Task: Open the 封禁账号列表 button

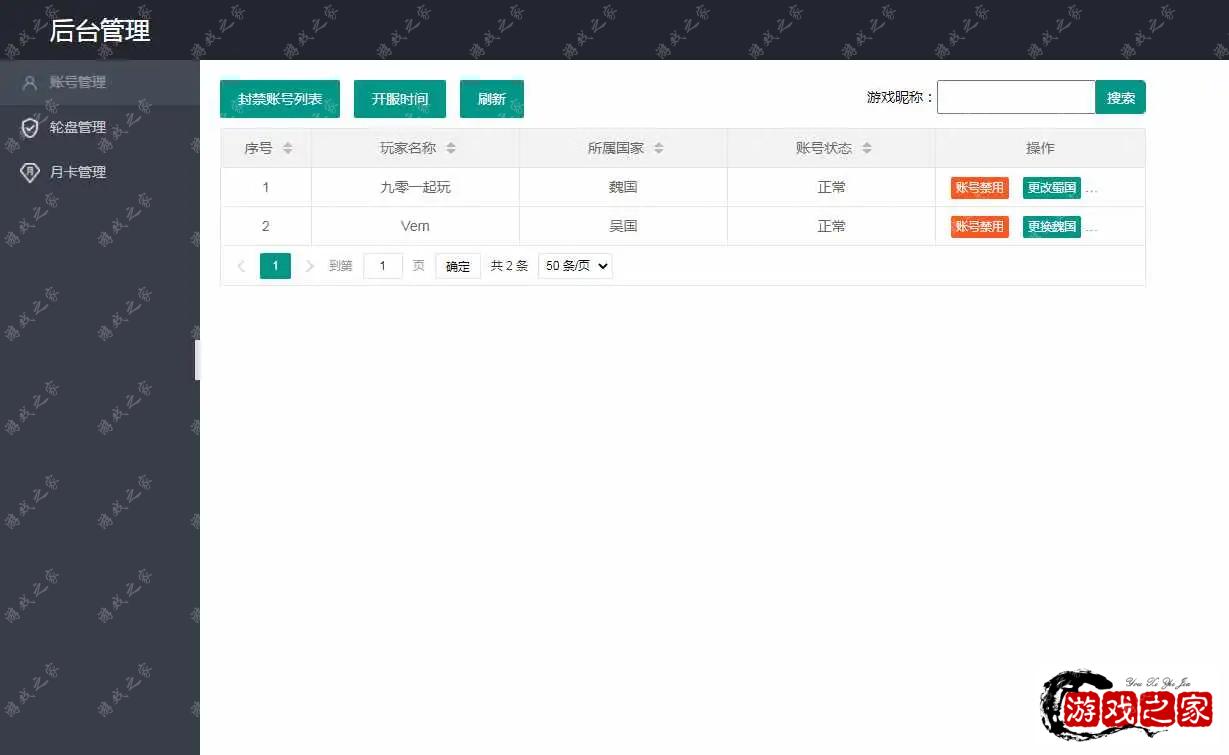Action: point(280,99)
